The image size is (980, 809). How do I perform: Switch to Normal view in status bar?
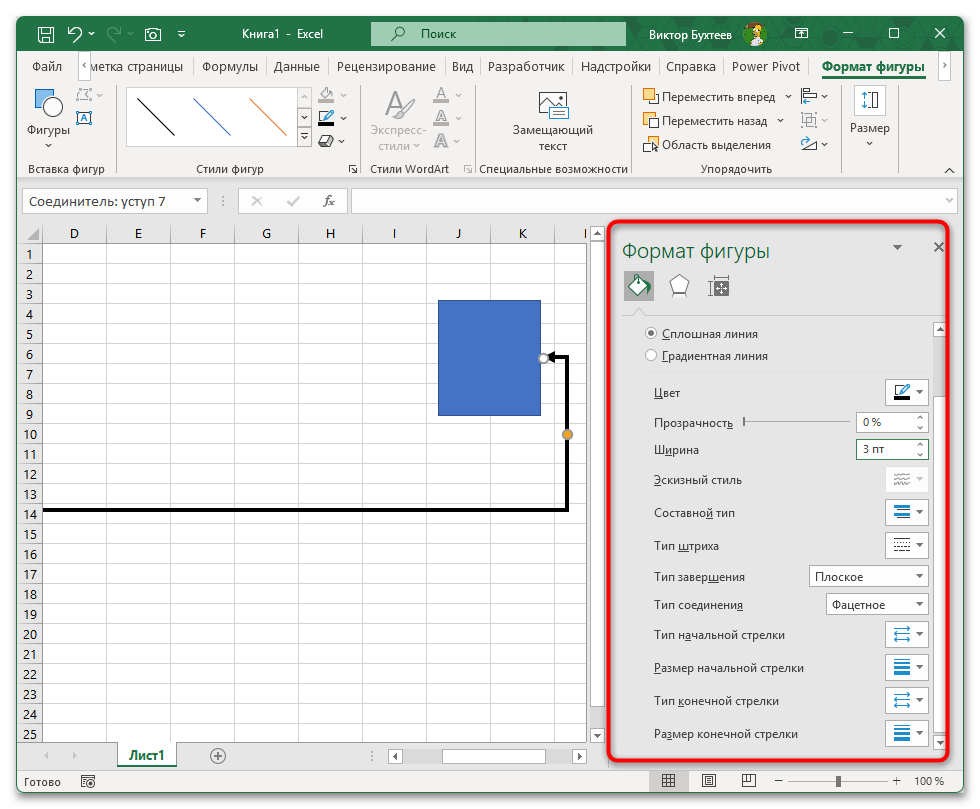tap(668, 781)
